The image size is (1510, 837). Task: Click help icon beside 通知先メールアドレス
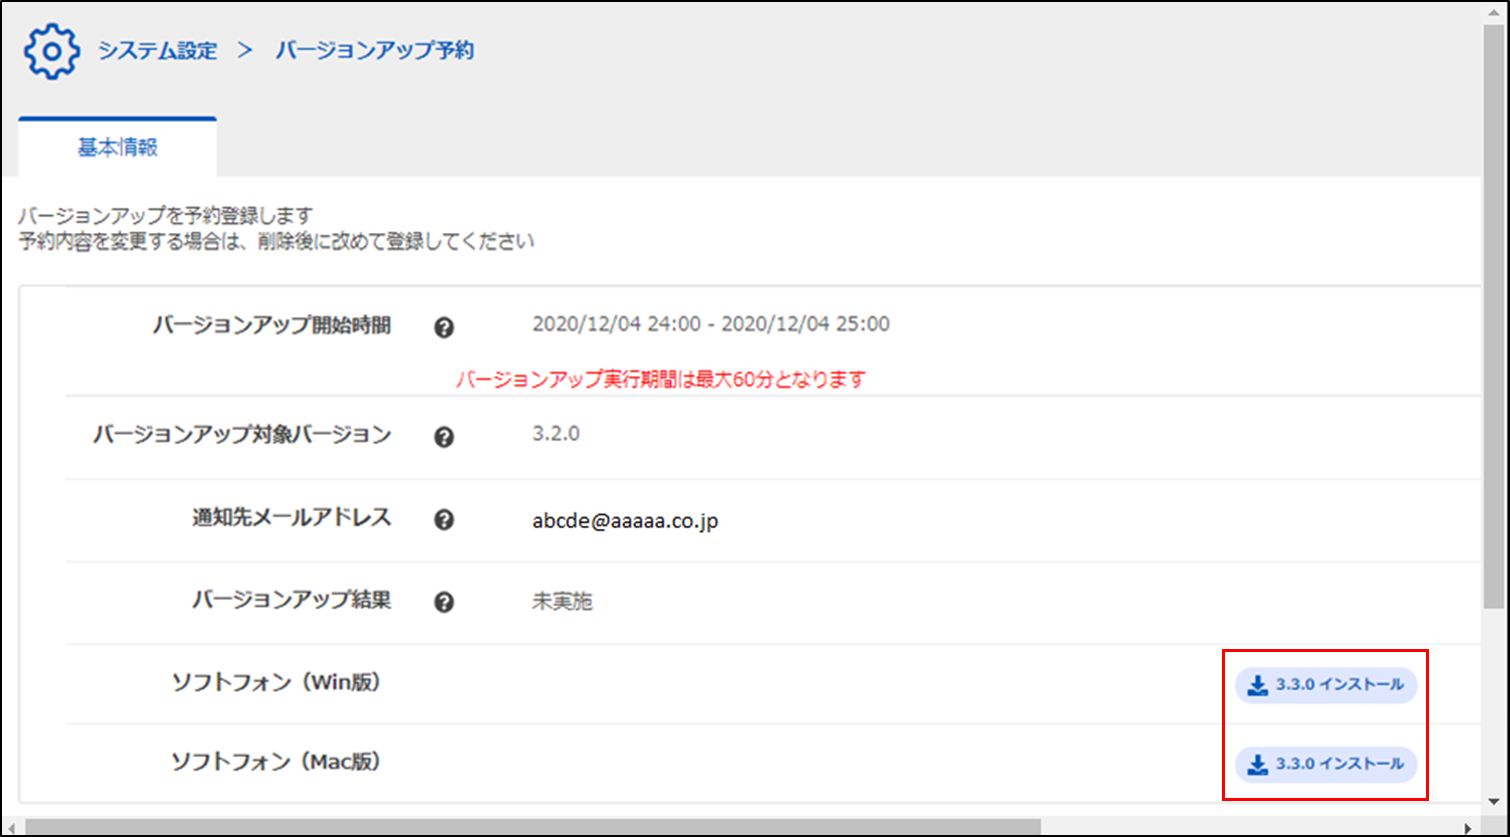point(445,520)
